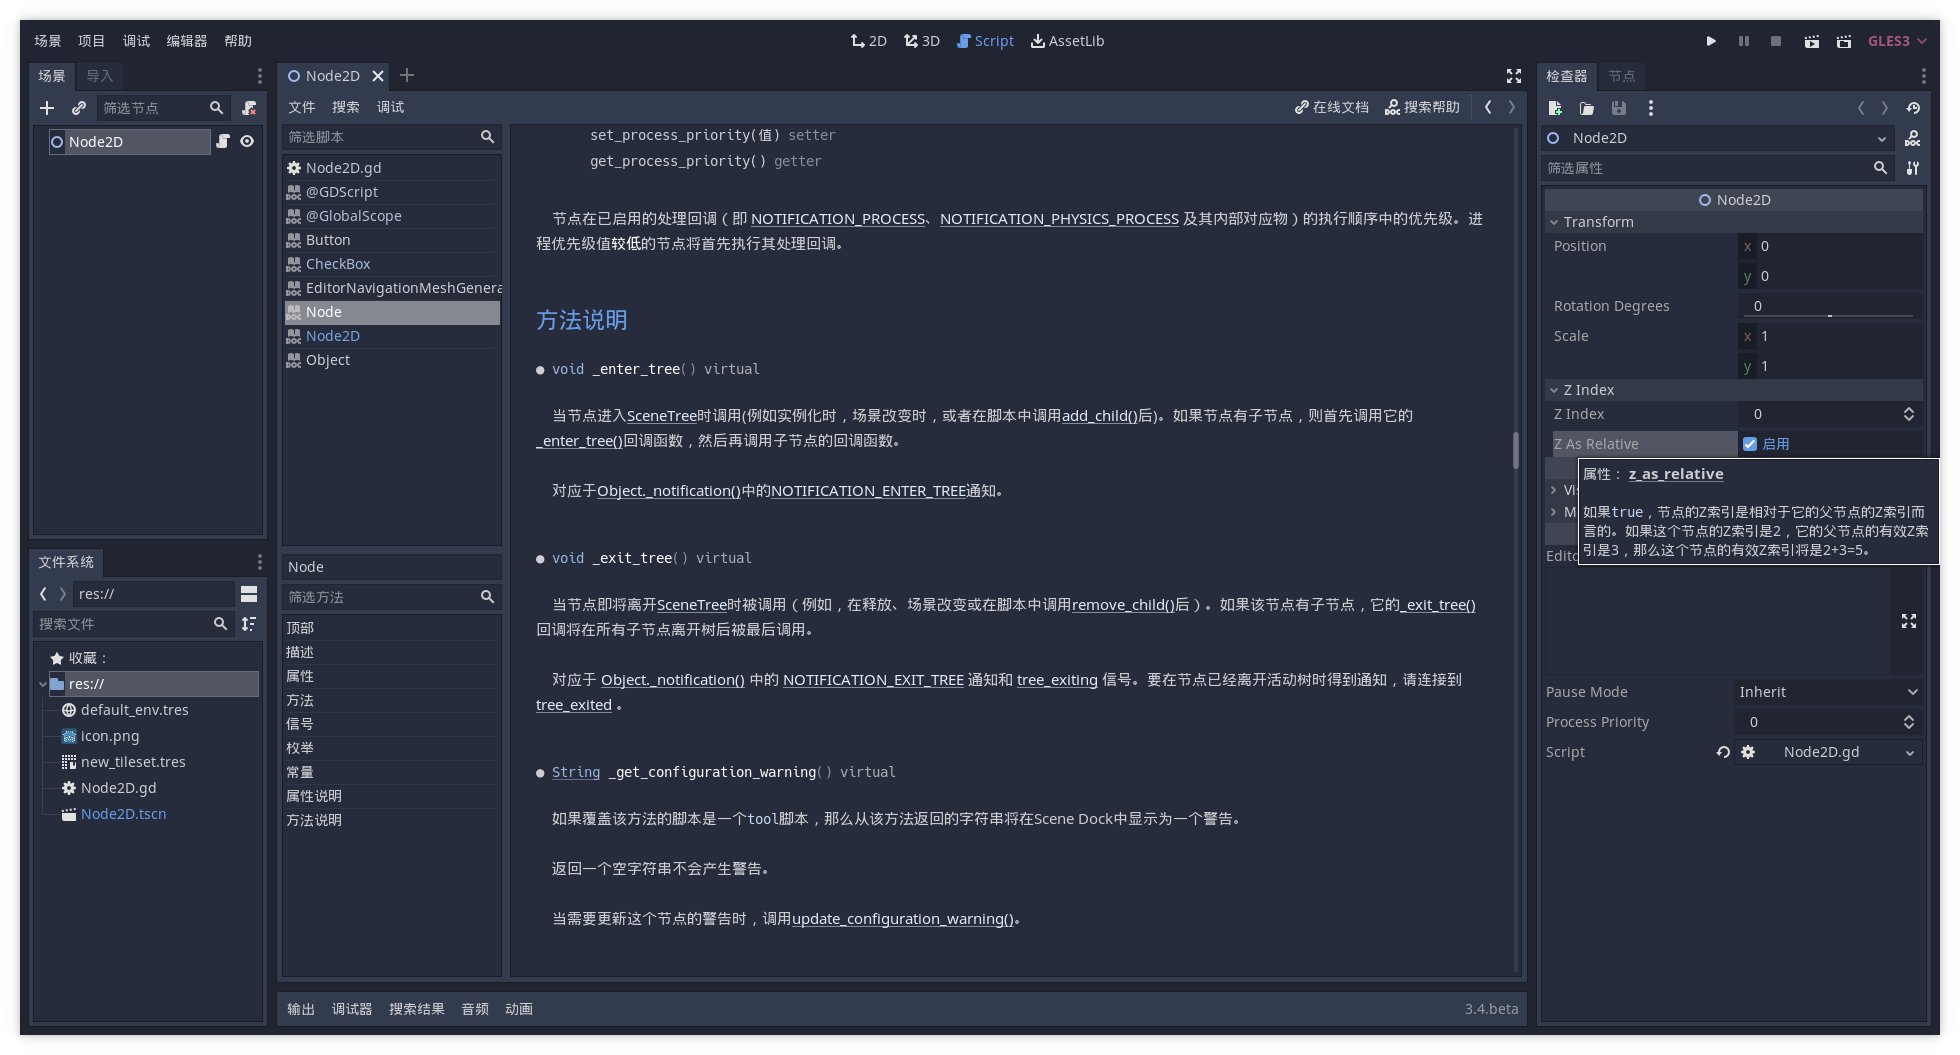Open object history icon in Inspector
Screen dimensions: 1960x1055
pos(1913,108)
